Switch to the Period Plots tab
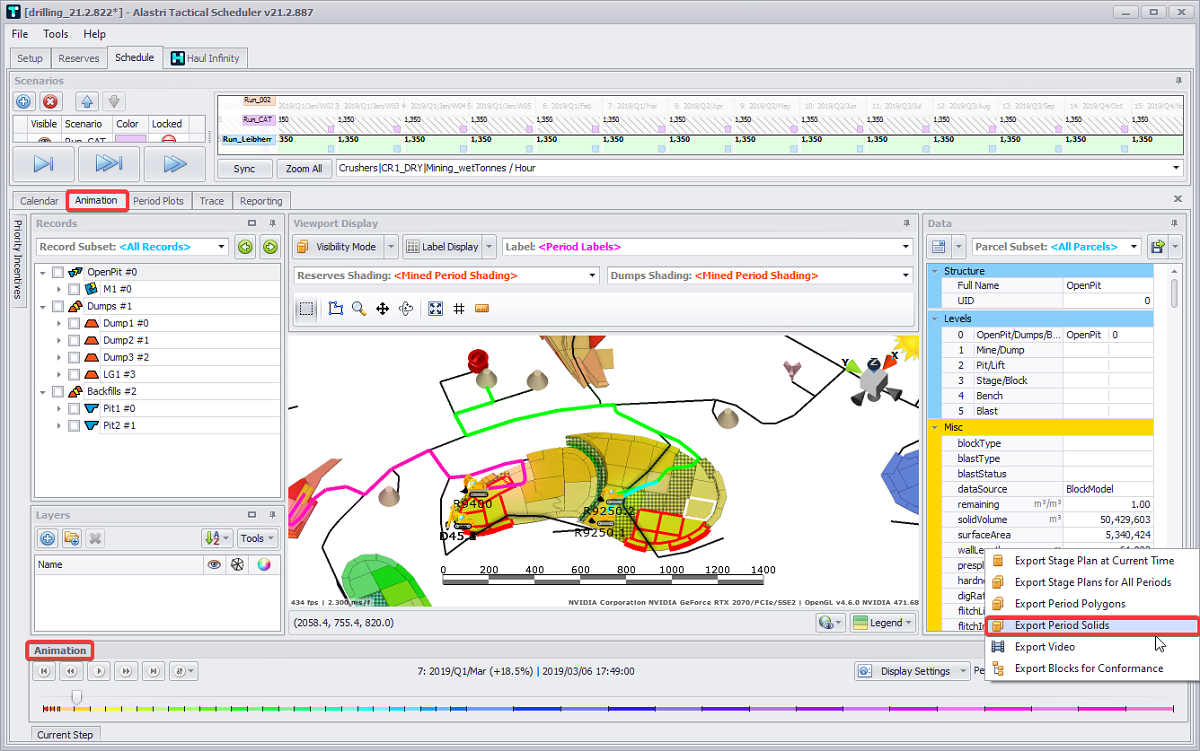This screenshot has height=751, width=1200. coord(159,201)
